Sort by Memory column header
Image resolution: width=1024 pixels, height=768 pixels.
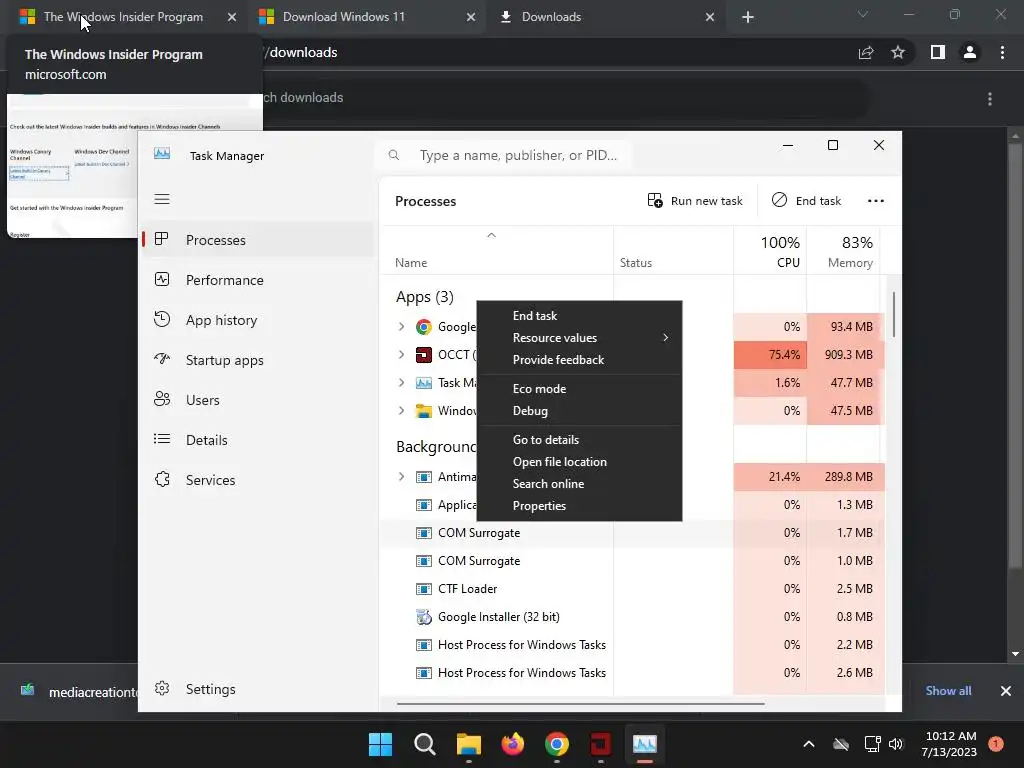click(x=843, y=251)
